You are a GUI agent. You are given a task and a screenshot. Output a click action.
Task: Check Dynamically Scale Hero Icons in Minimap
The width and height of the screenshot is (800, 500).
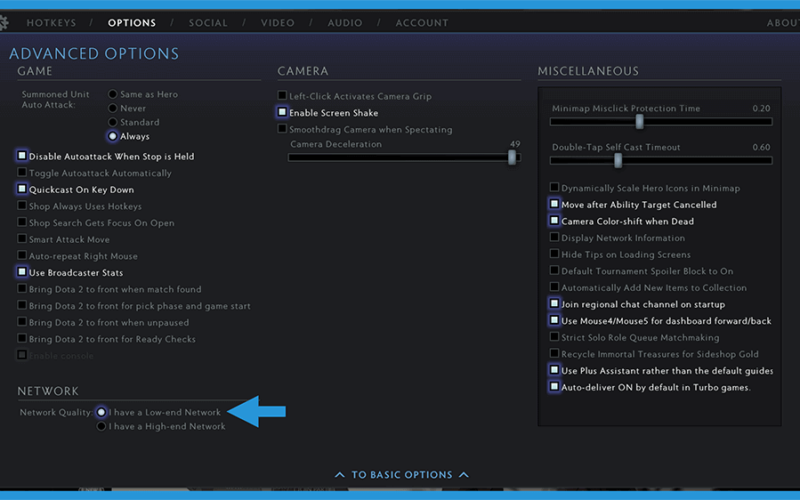pyautogui.click(x=554, y=187)
